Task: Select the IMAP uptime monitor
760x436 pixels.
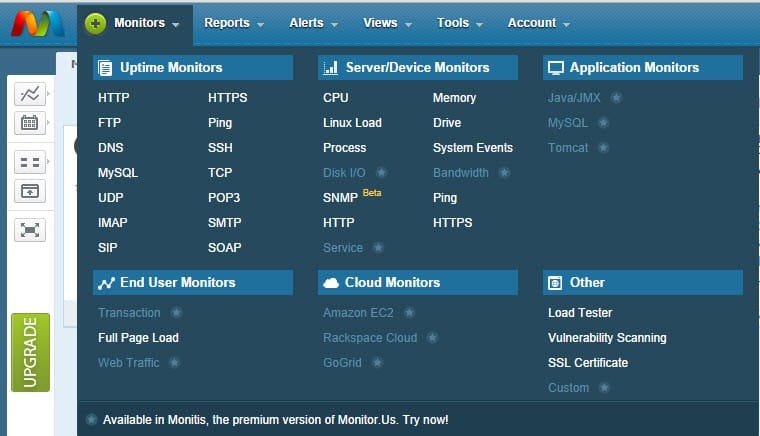Action: [x=112, y=223]
